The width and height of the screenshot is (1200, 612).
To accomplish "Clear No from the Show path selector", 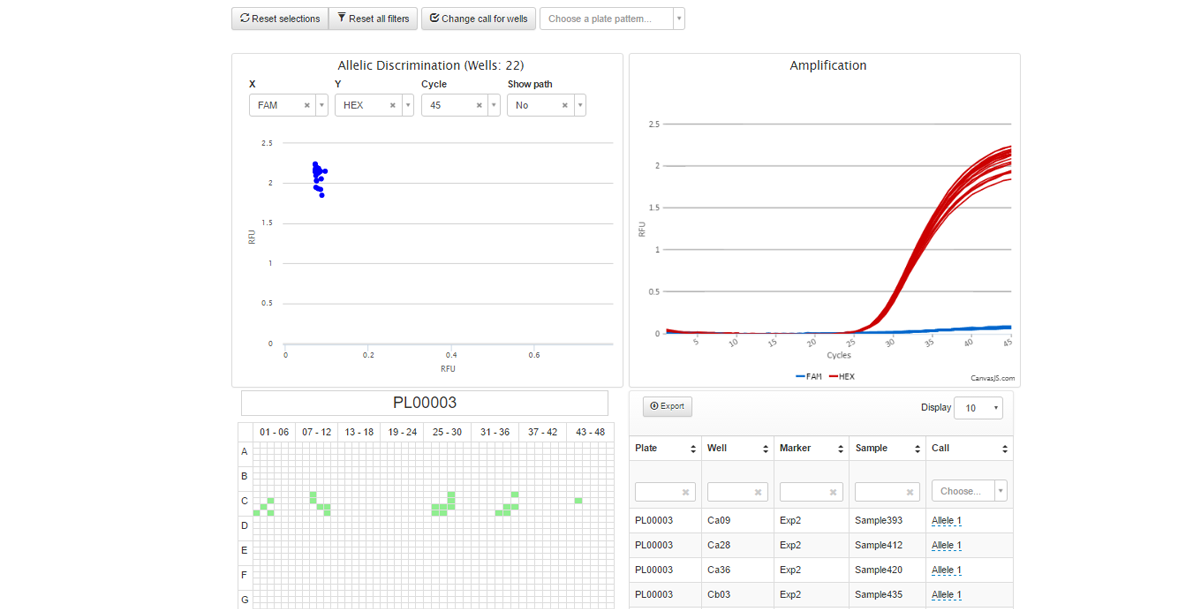I will click(564, 104).
